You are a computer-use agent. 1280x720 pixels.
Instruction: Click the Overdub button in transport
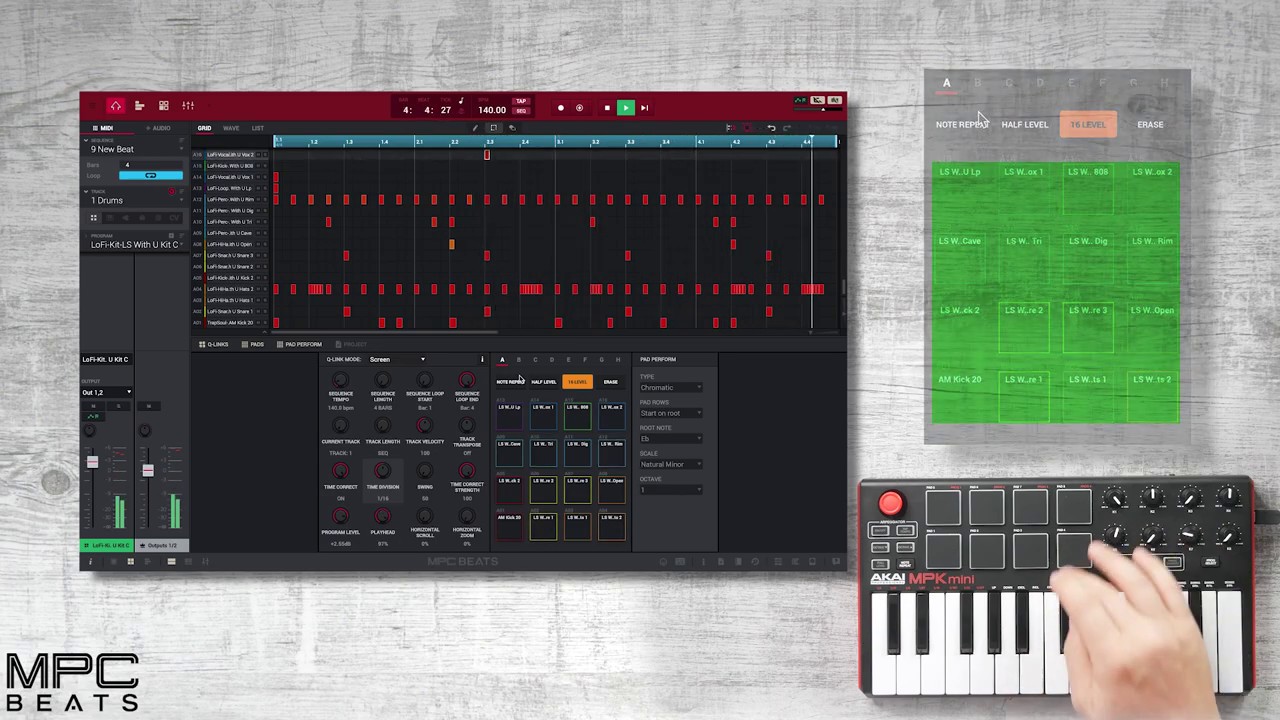click(x=579, y=108)
